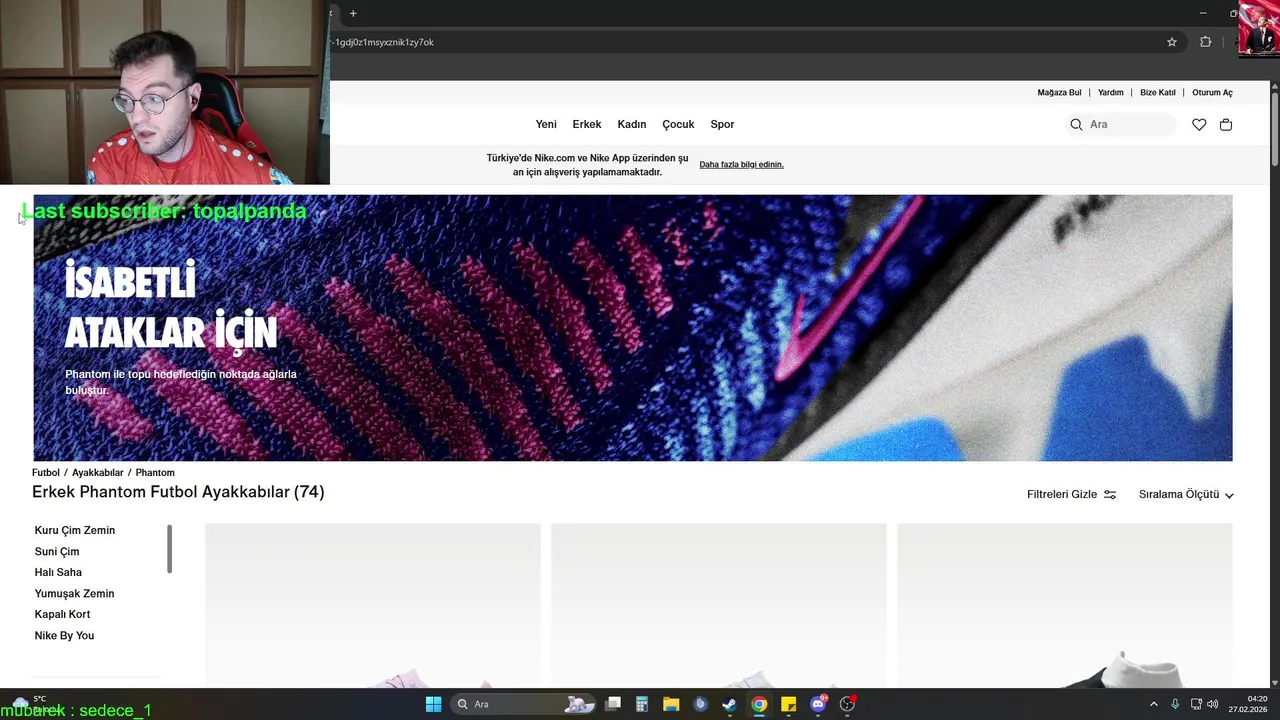Open Steam from the taskbar
The image size is (1280, 720).
click(x=730, y=704)
